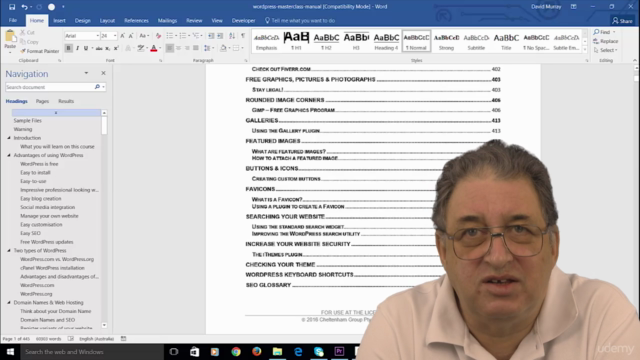Collapse Two types of WordPress heading

point(9,251)
